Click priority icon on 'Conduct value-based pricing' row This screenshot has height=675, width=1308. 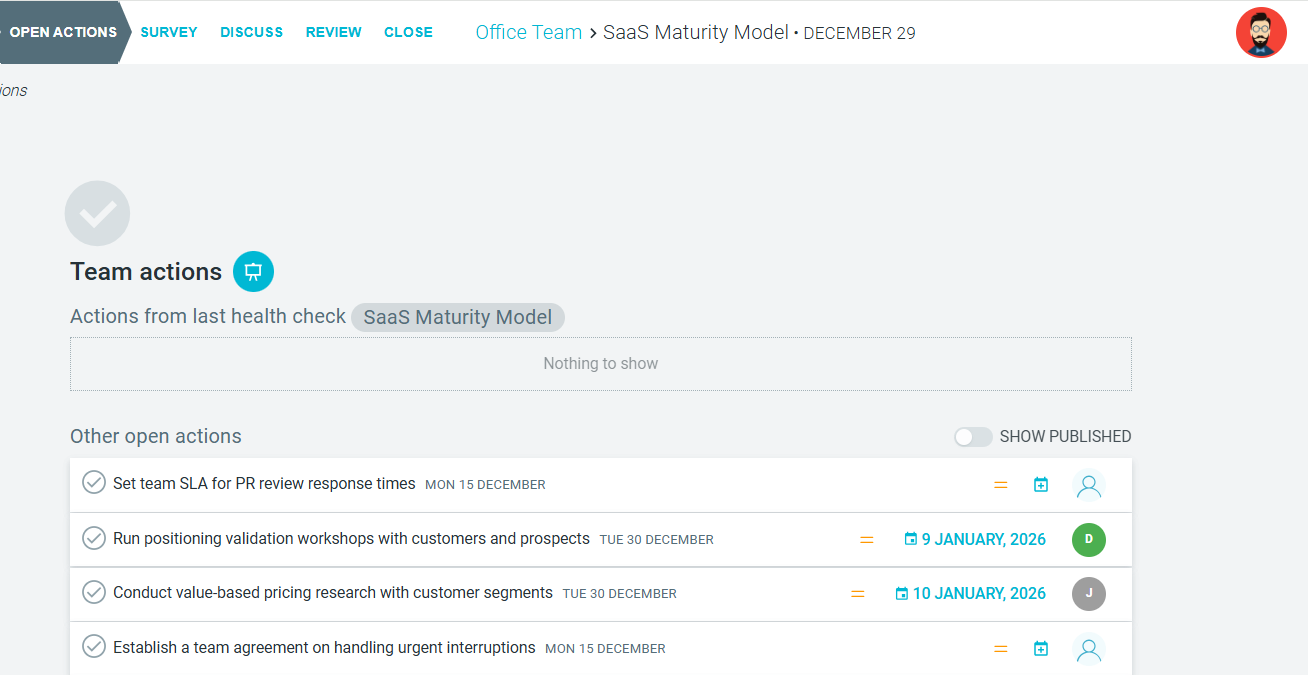(x=858, y=594)
